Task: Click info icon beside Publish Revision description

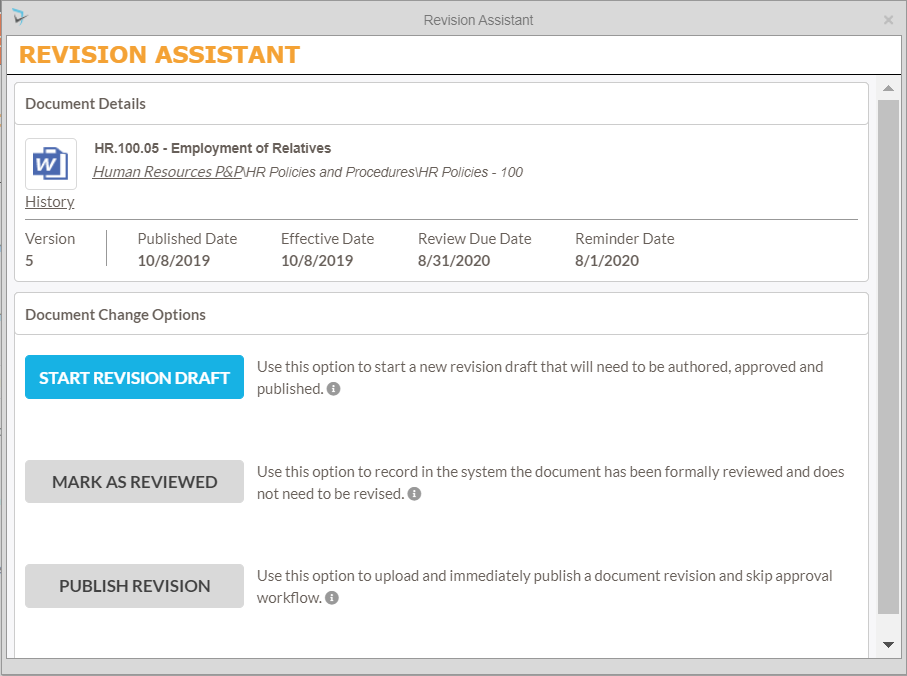Action: tap(332, 598)
